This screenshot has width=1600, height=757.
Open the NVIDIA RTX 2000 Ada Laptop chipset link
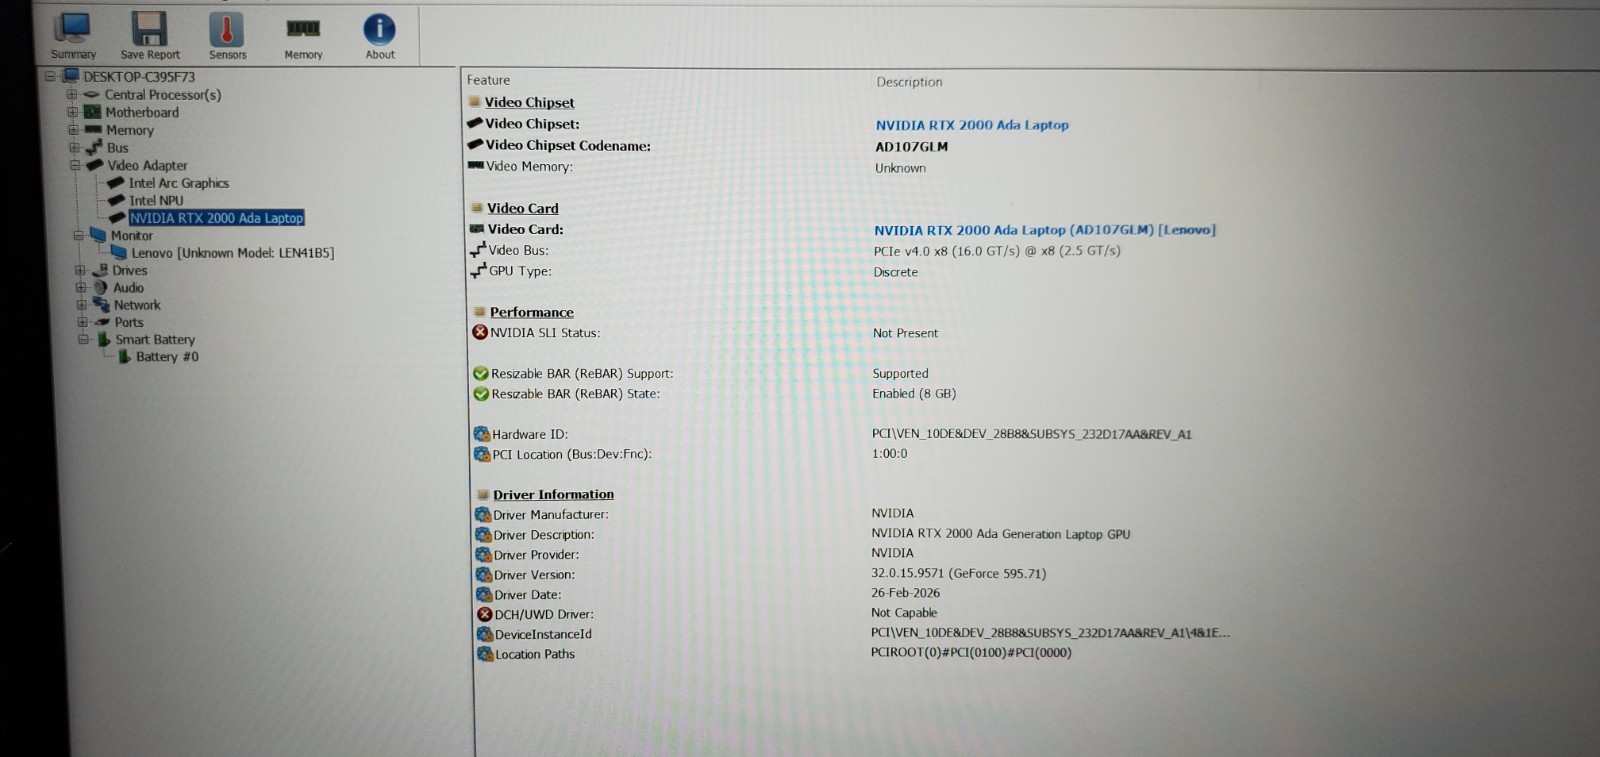972,125
